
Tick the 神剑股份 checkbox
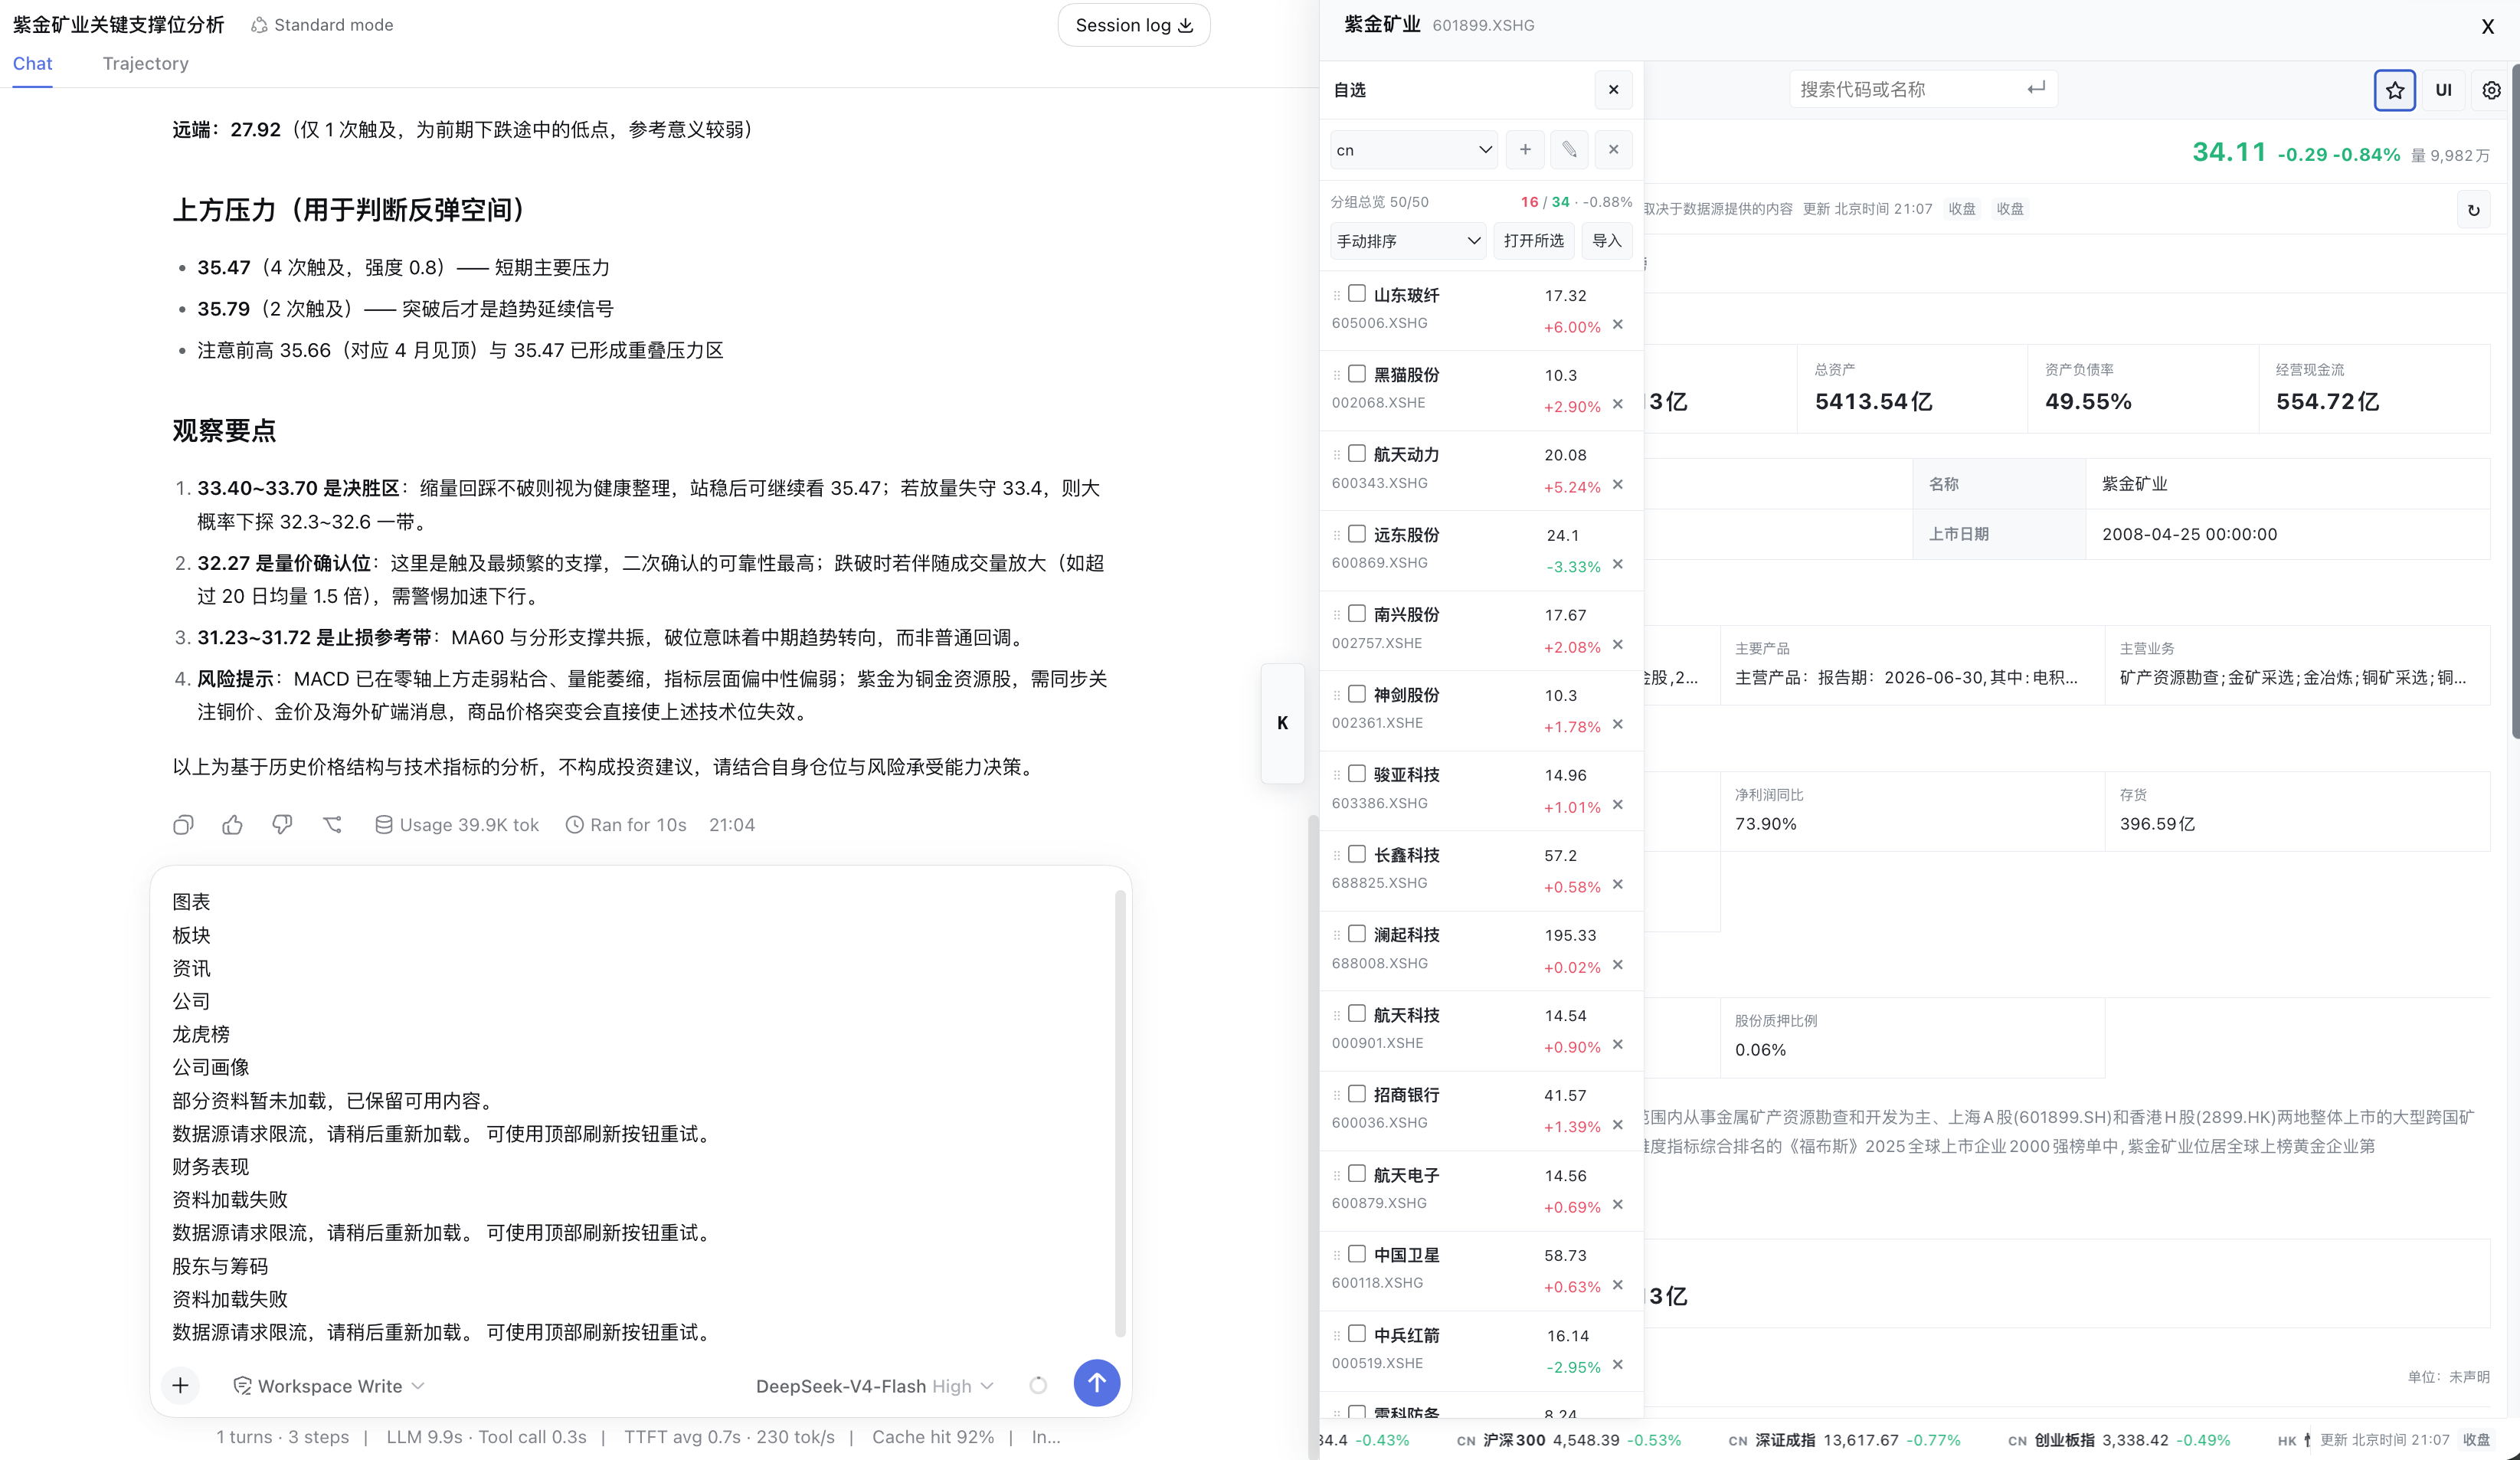(x=1357, y=693)
